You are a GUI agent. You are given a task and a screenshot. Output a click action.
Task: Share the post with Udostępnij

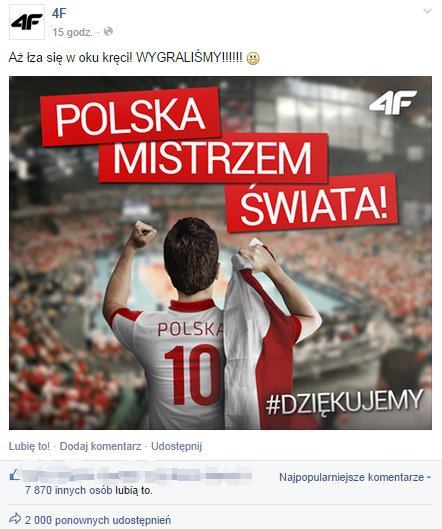pos(176,446)
